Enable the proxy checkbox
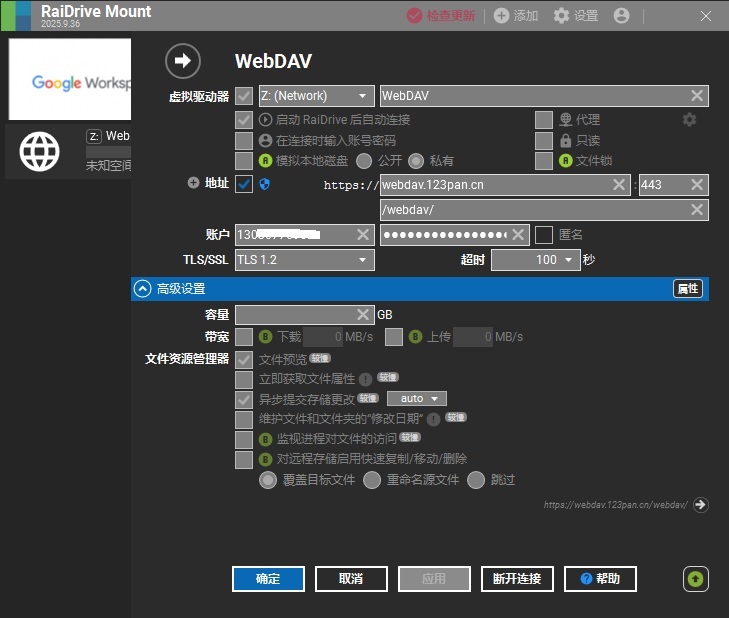The width and height of the screenshot is (729, 618). tap(543, 120)
